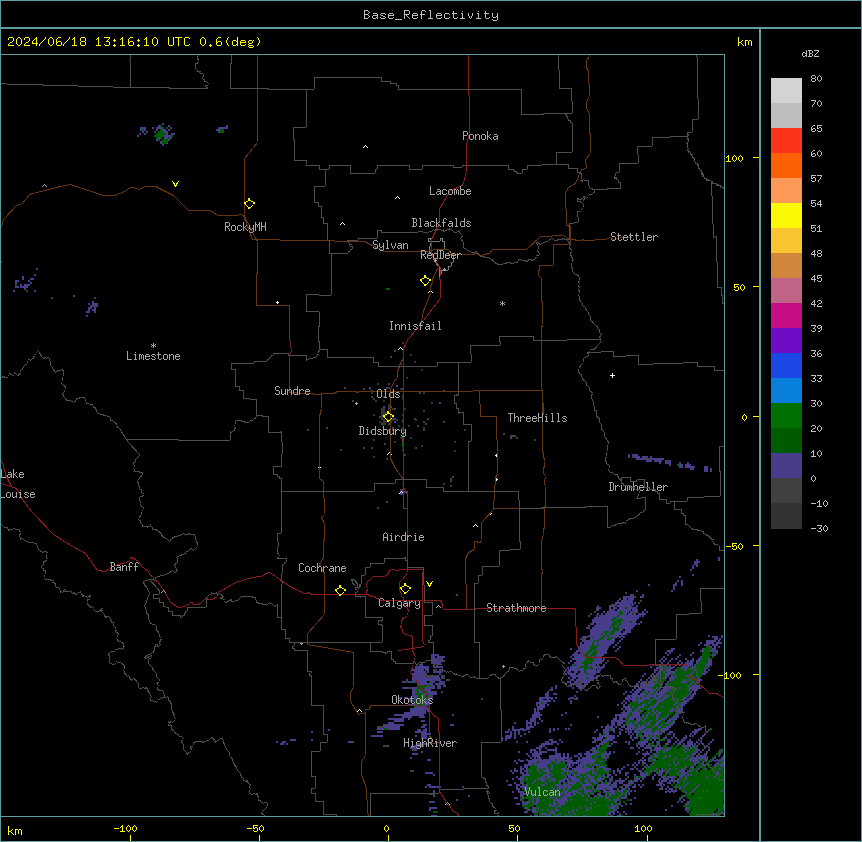Click the asterisk marker above Limestone label
This screenshot has height=842, width=862.
coord(153,346)
